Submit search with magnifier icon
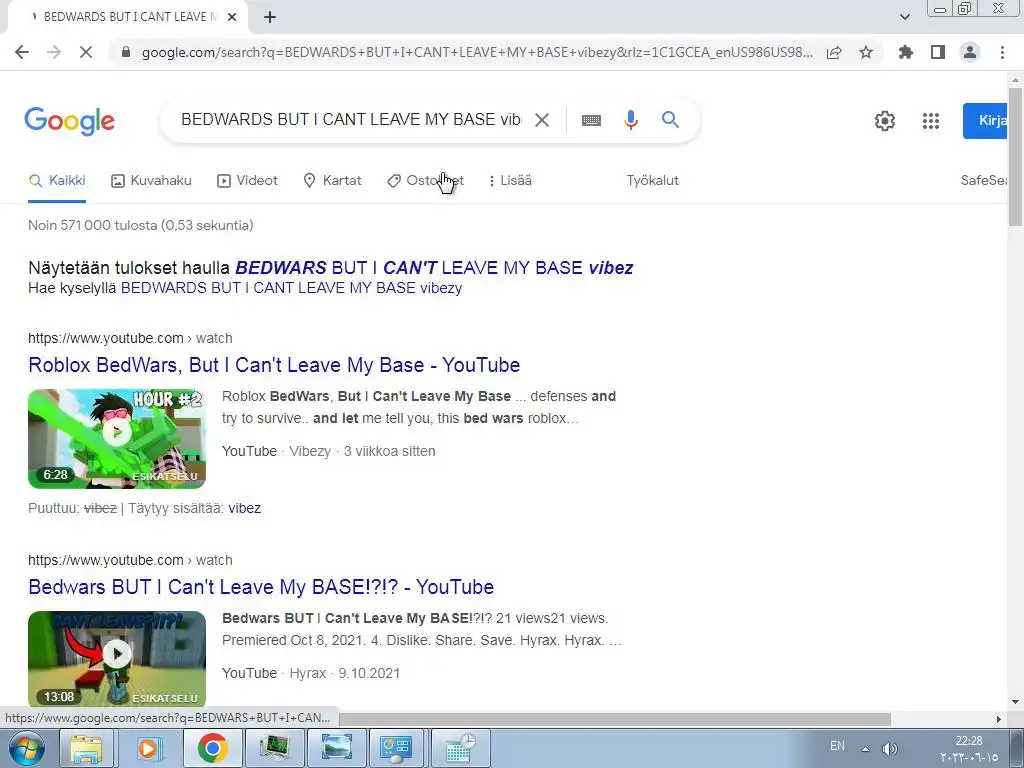 (x=670, y=120)
